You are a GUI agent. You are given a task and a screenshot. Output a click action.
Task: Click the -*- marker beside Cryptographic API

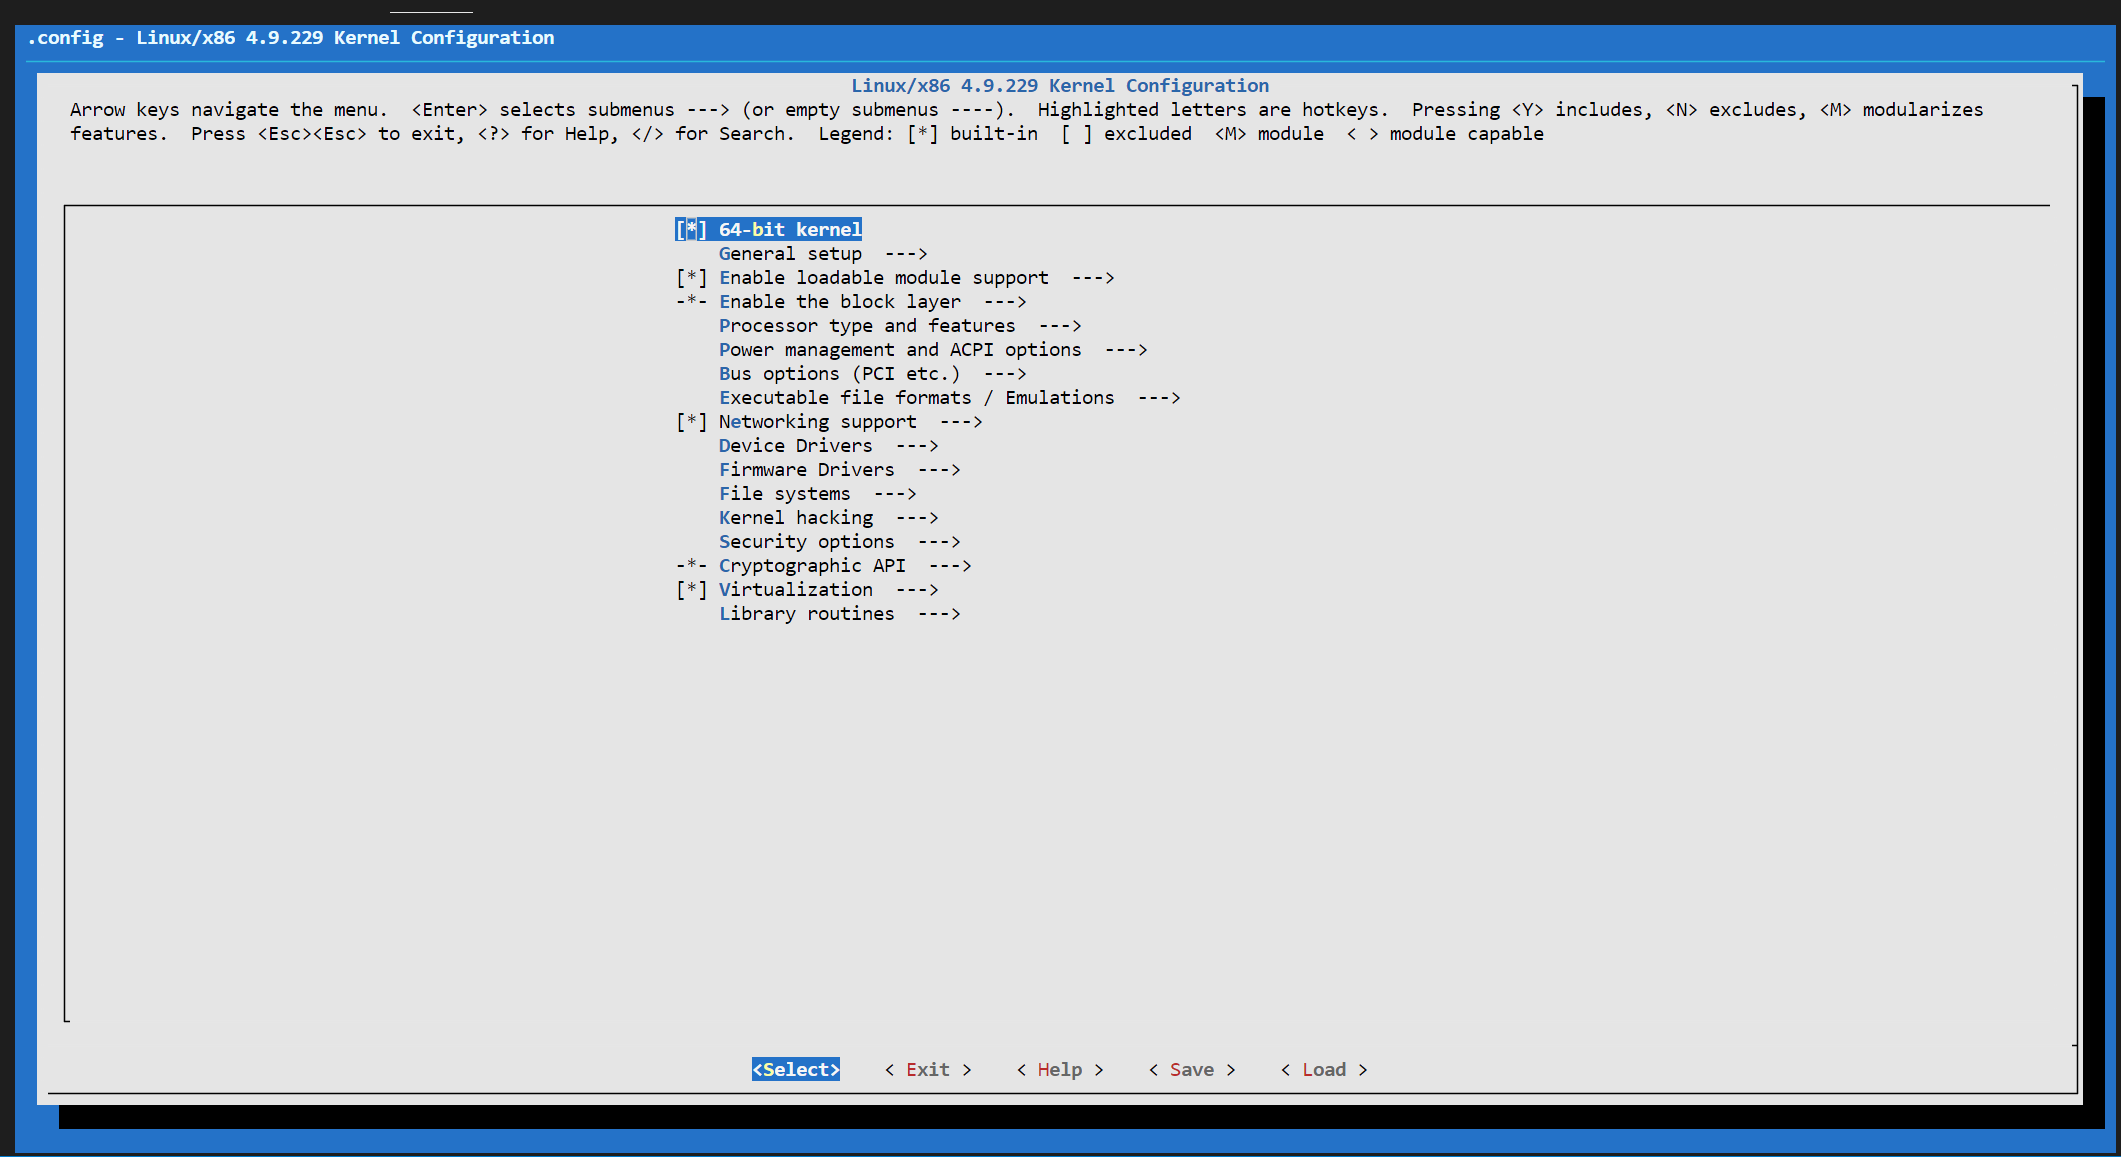point(691,566)
